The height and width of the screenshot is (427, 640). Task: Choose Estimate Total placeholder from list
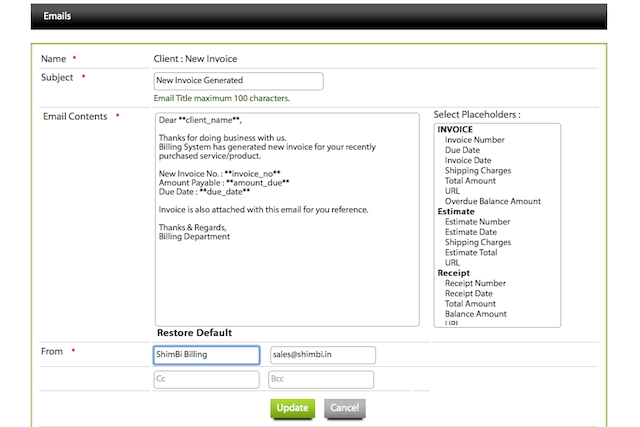pyautogui.click(x=473, y=252)
